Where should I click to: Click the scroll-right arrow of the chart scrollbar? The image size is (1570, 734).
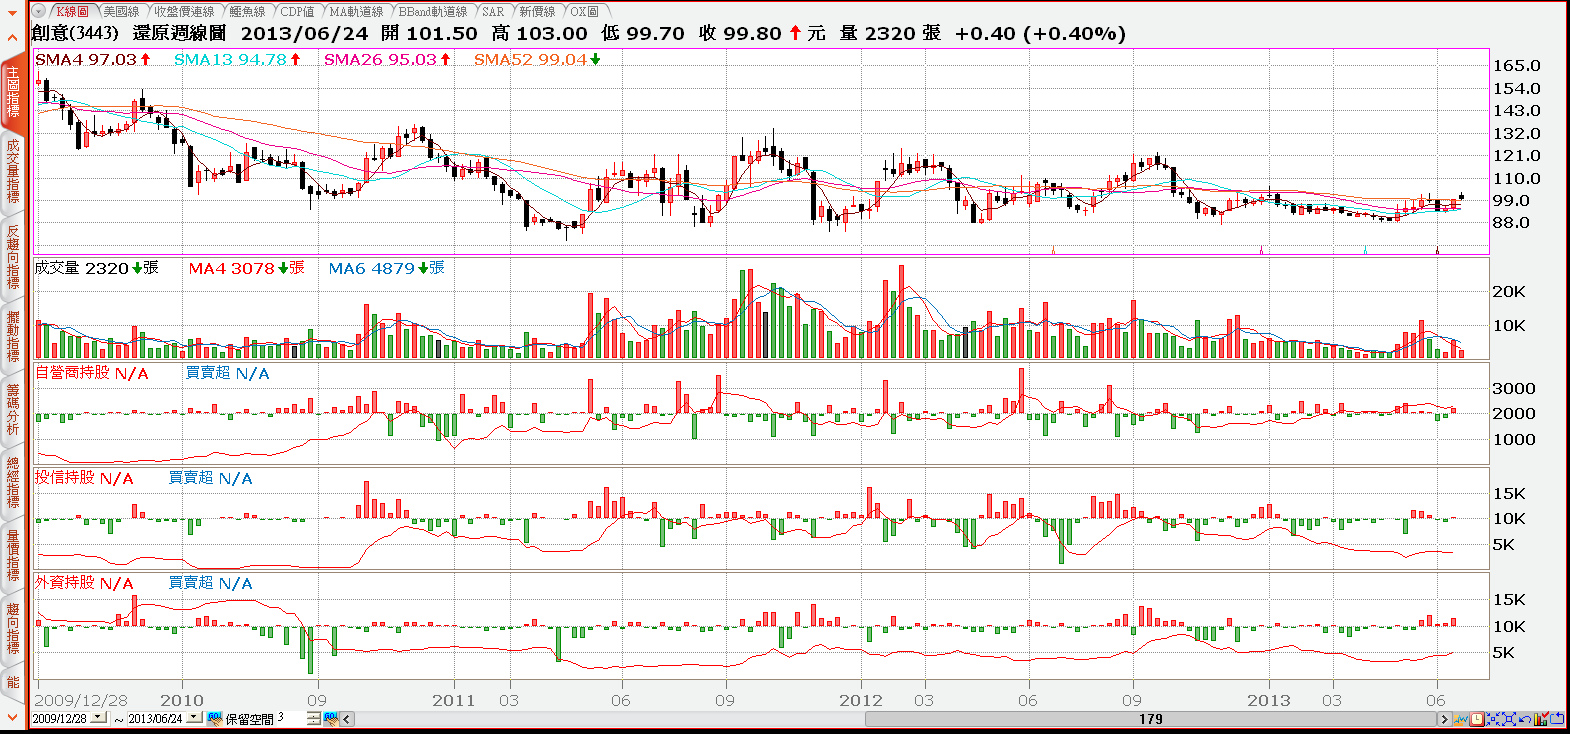(x=1444, y=718)
